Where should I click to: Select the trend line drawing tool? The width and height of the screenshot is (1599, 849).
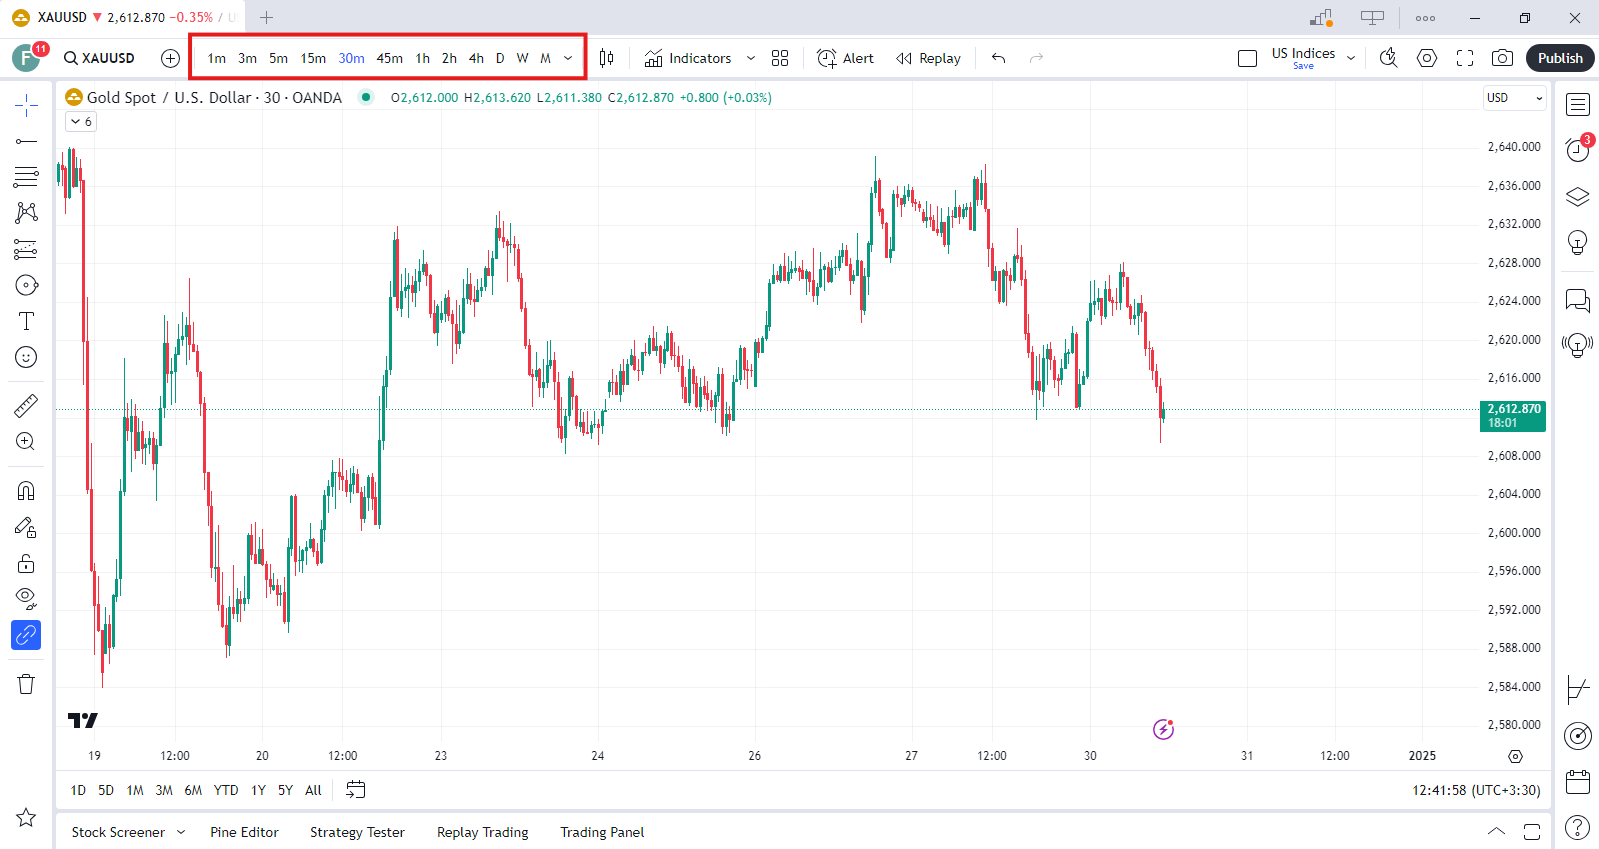26,141
